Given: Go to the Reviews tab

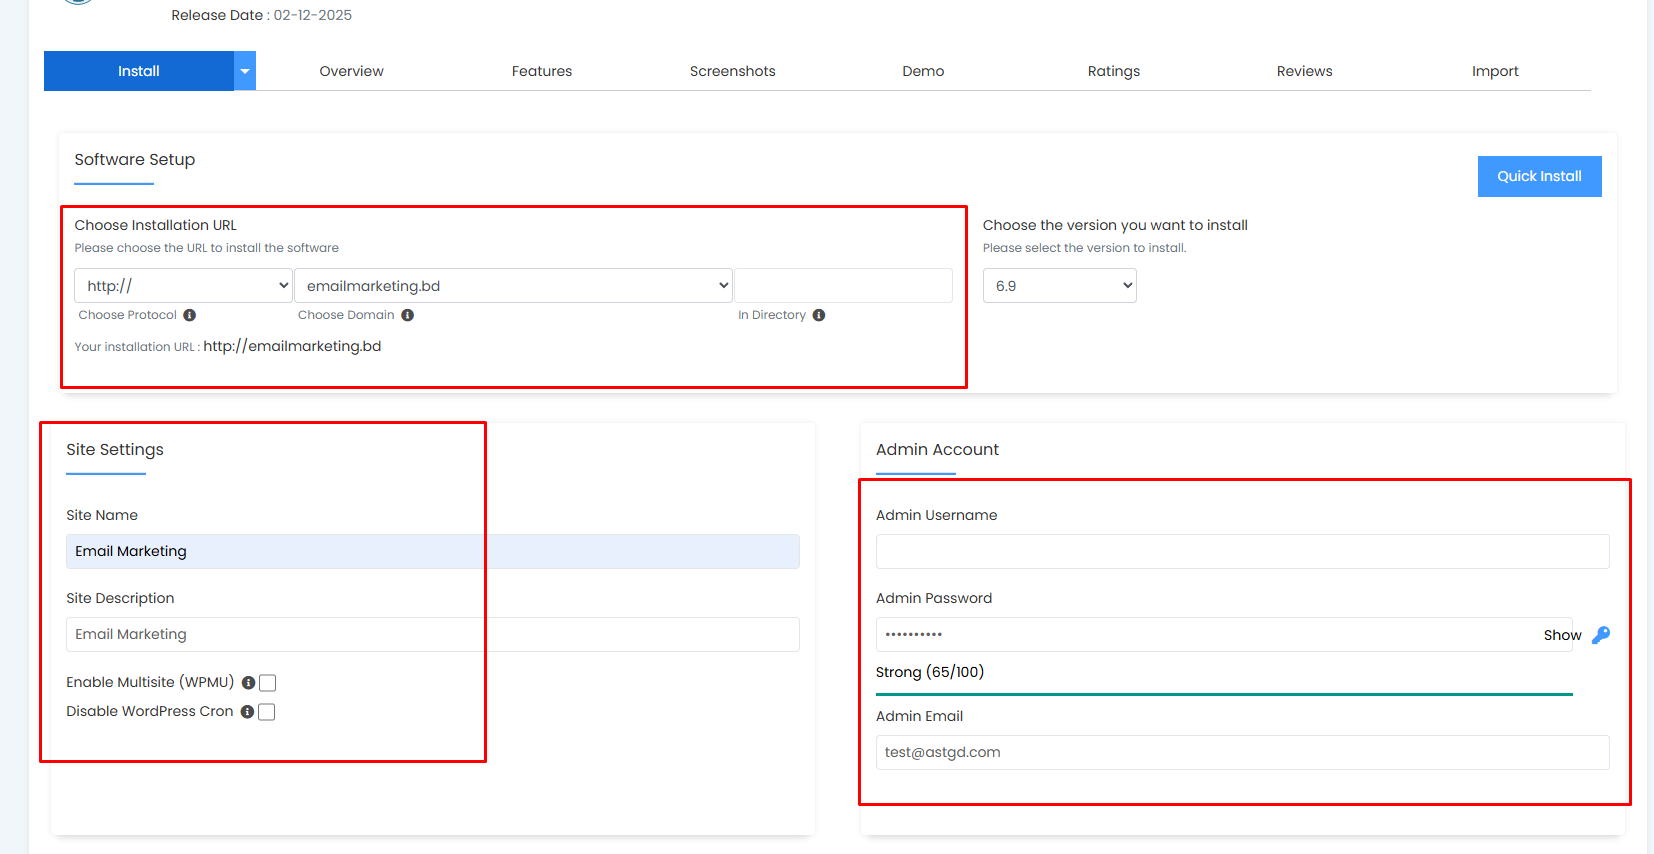Looking at the screenshot, I should pos(1304,71).
